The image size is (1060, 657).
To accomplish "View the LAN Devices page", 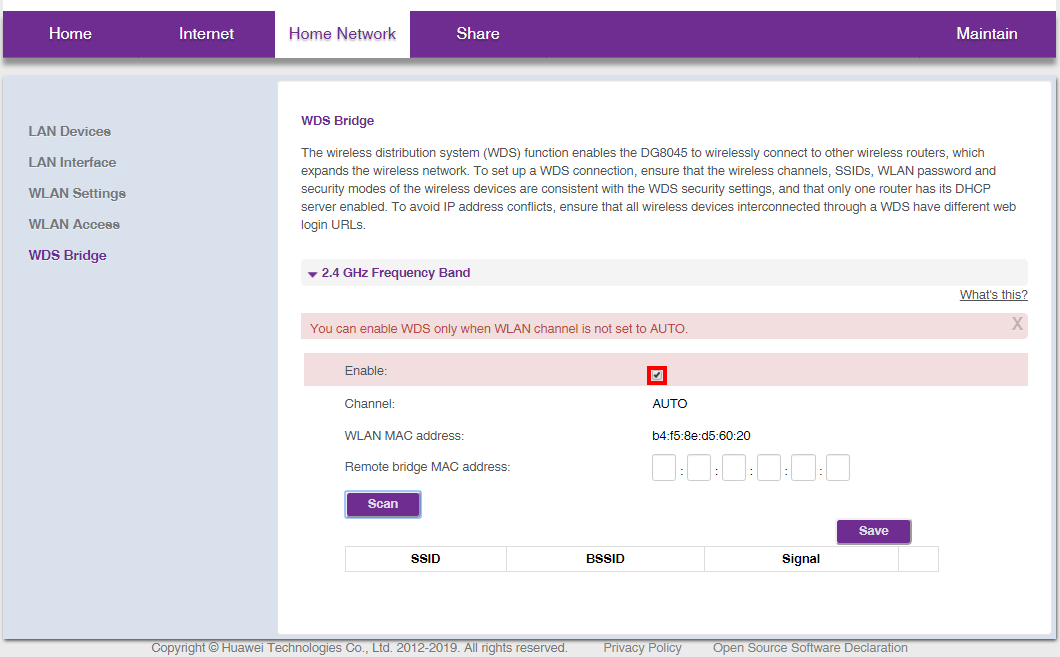I will (x=70, y=131).
